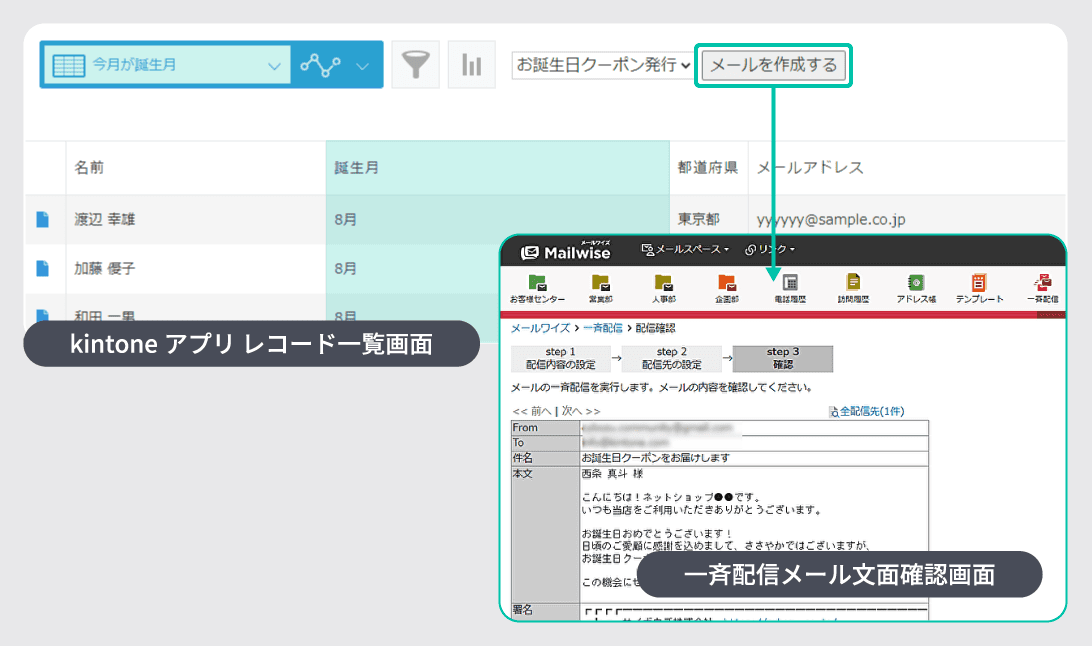Open the 訪問履歴 application icon
Image resolution: width=1092 pixels, height=646 pixels.
[851, 285]
